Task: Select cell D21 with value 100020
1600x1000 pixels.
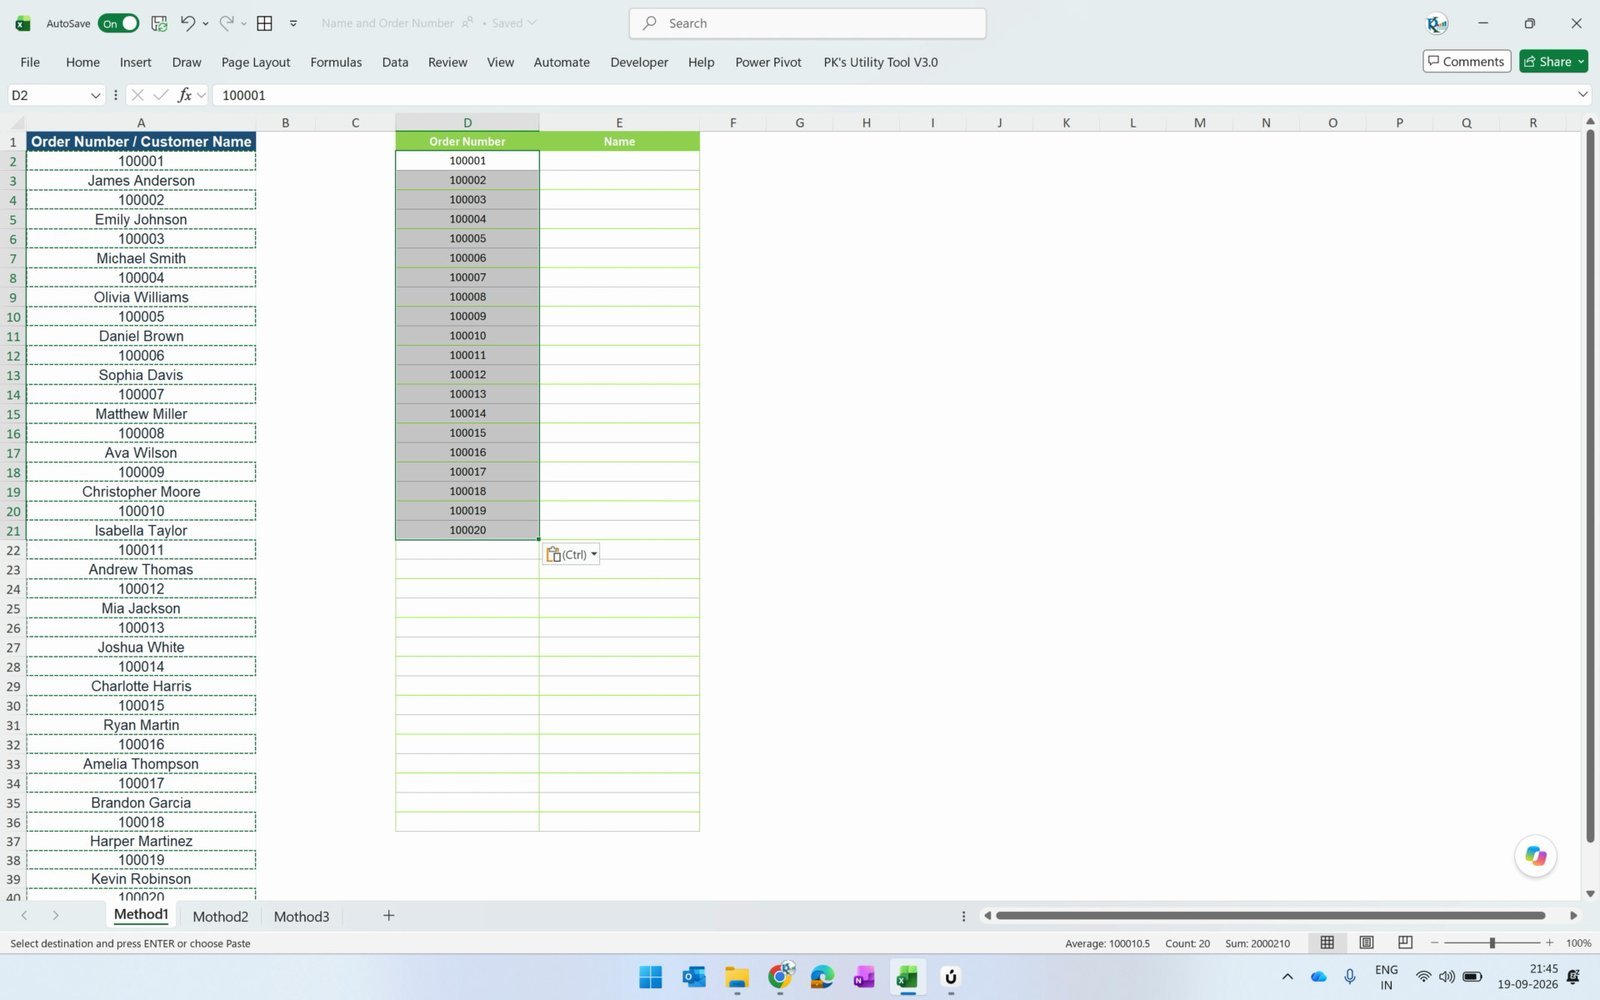Action: 467,530
